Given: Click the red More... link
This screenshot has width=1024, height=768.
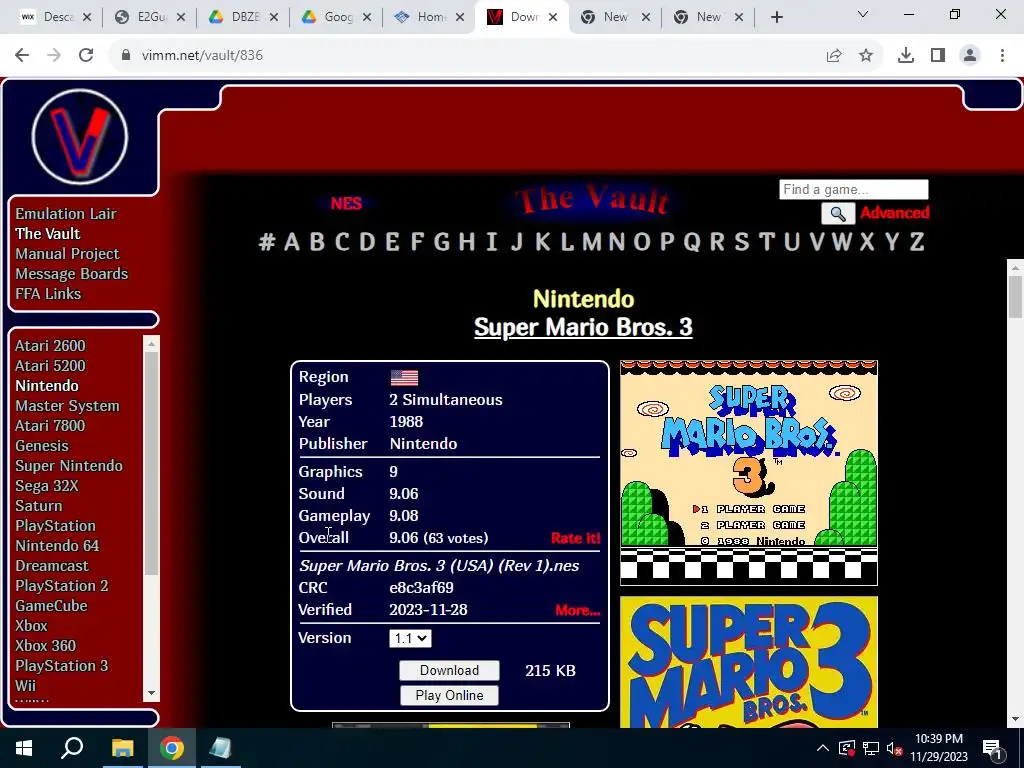Looking at the screenshot, I should [577, 610].
